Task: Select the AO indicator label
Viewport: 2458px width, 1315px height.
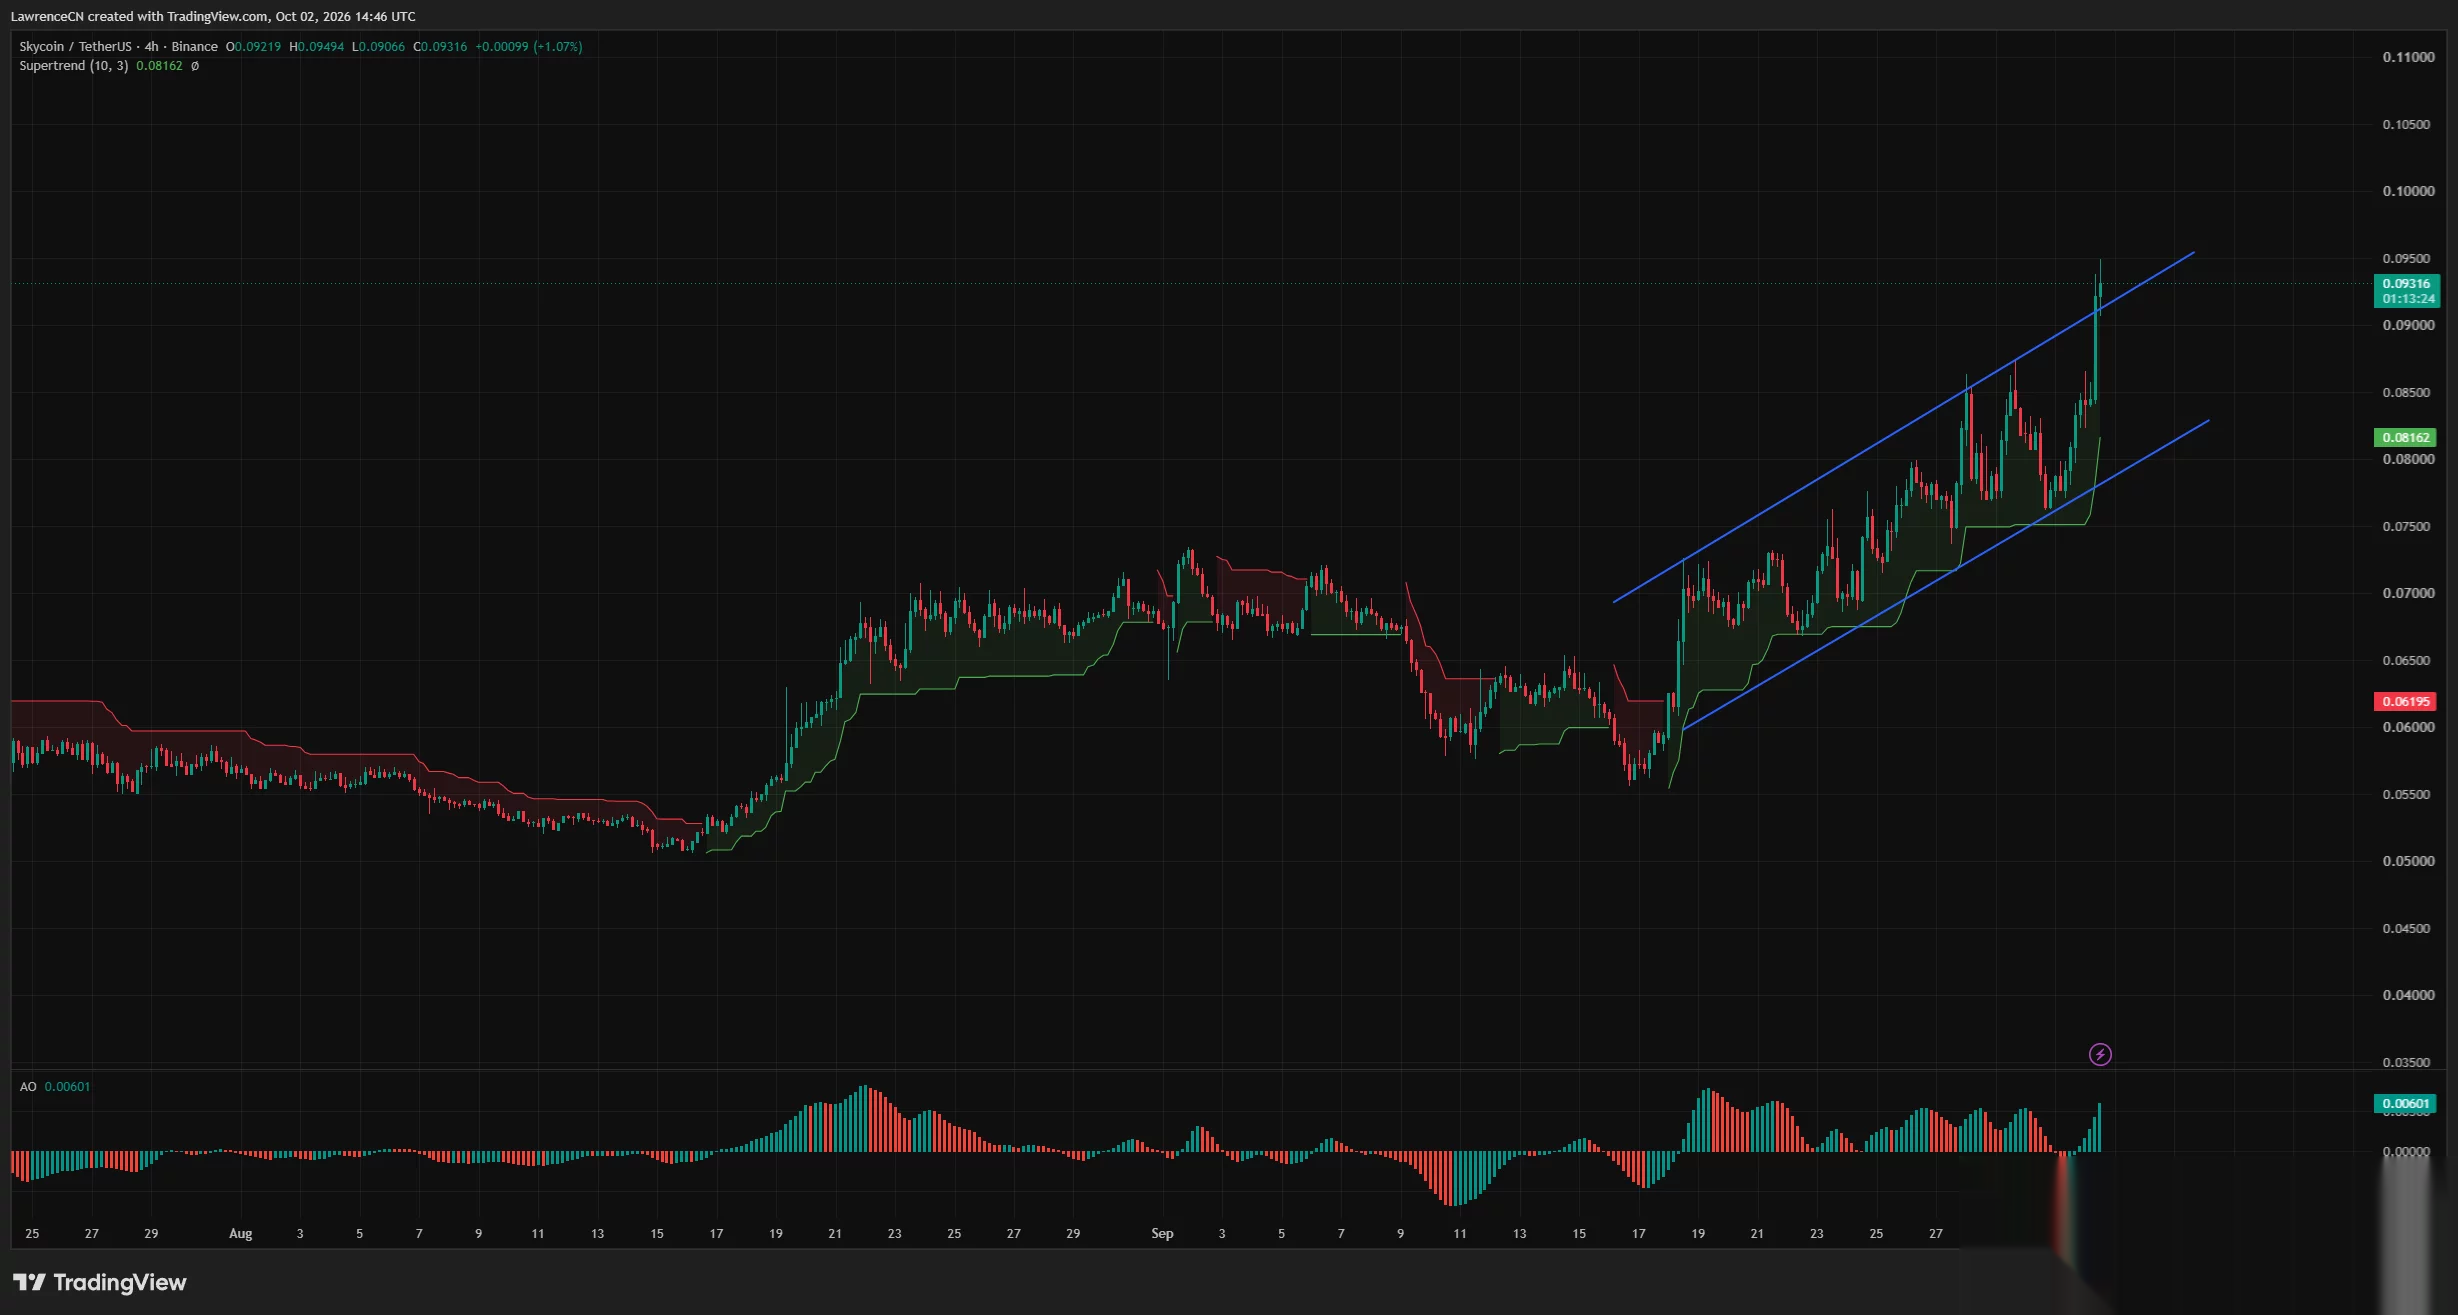Action: click(28, 1086)
